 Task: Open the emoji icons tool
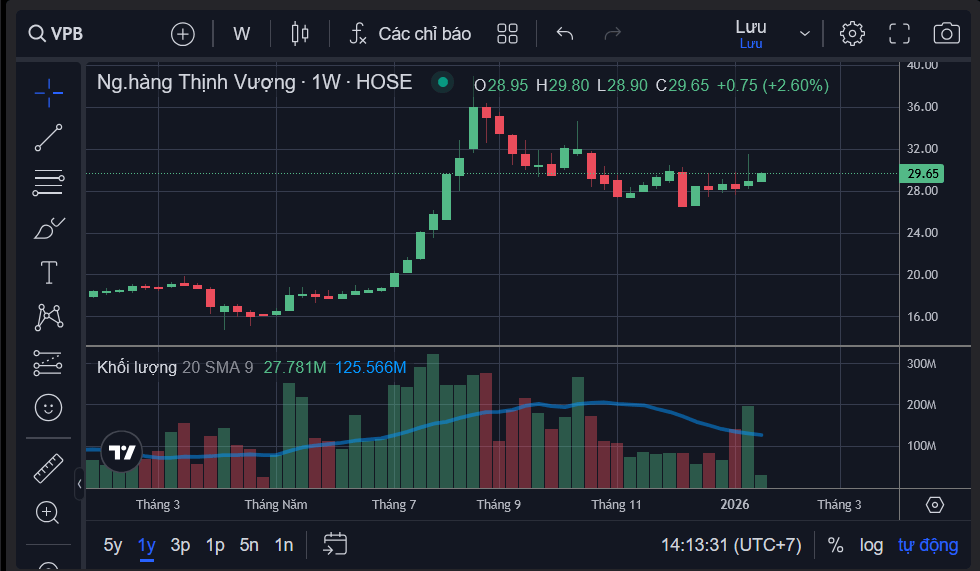coord(48,407)
